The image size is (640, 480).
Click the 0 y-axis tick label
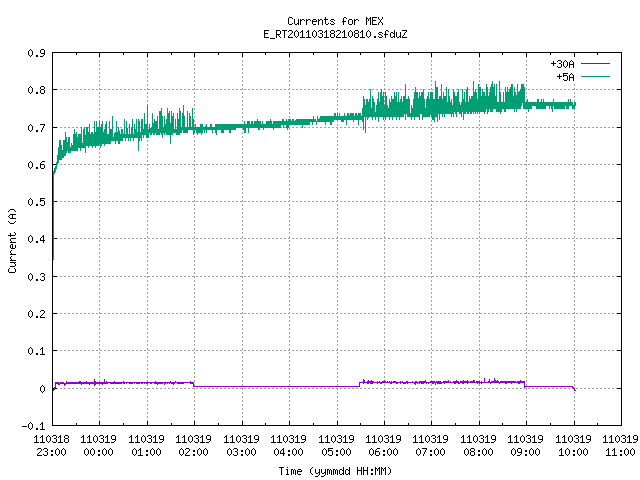42,389
